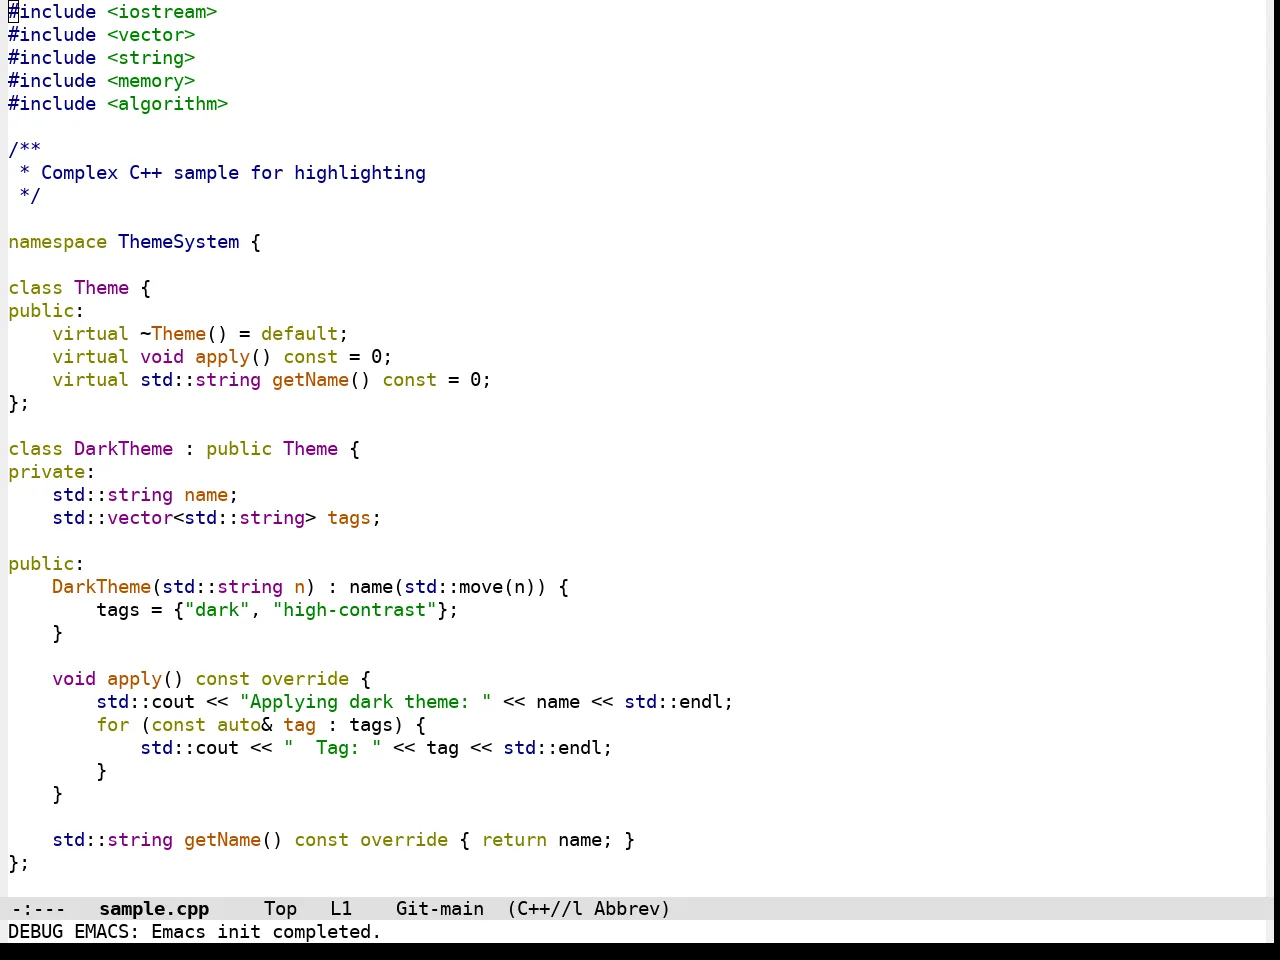Click the 'tags' member in vector declaration line
Screen dimensions: 1280x960
[349, 518]
